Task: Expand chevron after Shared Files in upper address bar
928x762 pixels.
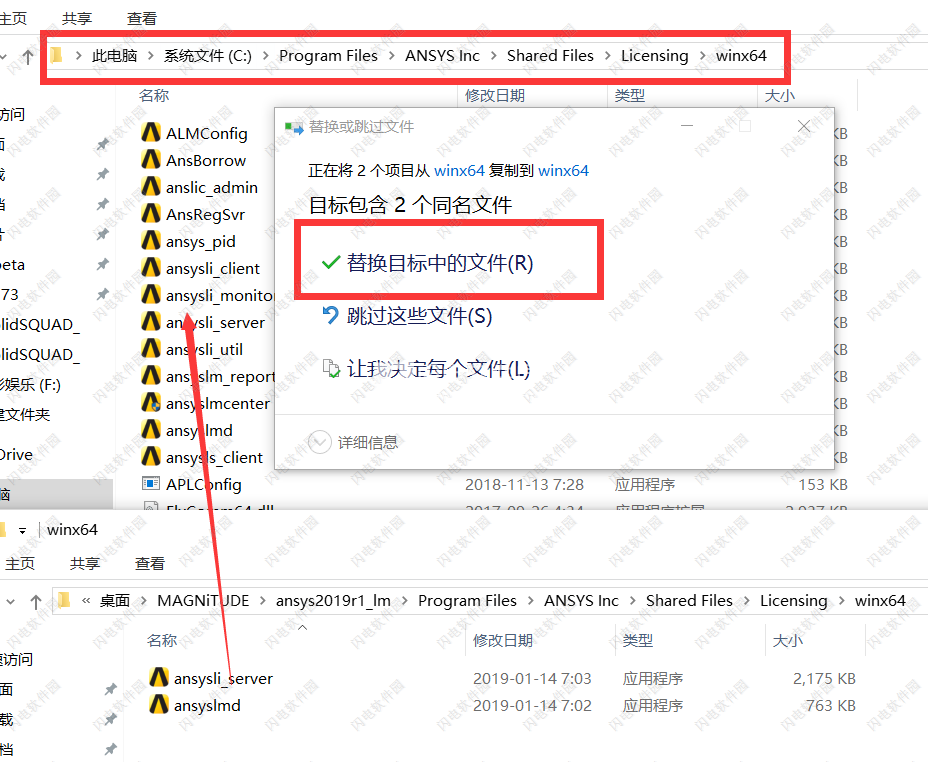Action: pyautogui.click(x=607, y=56)
